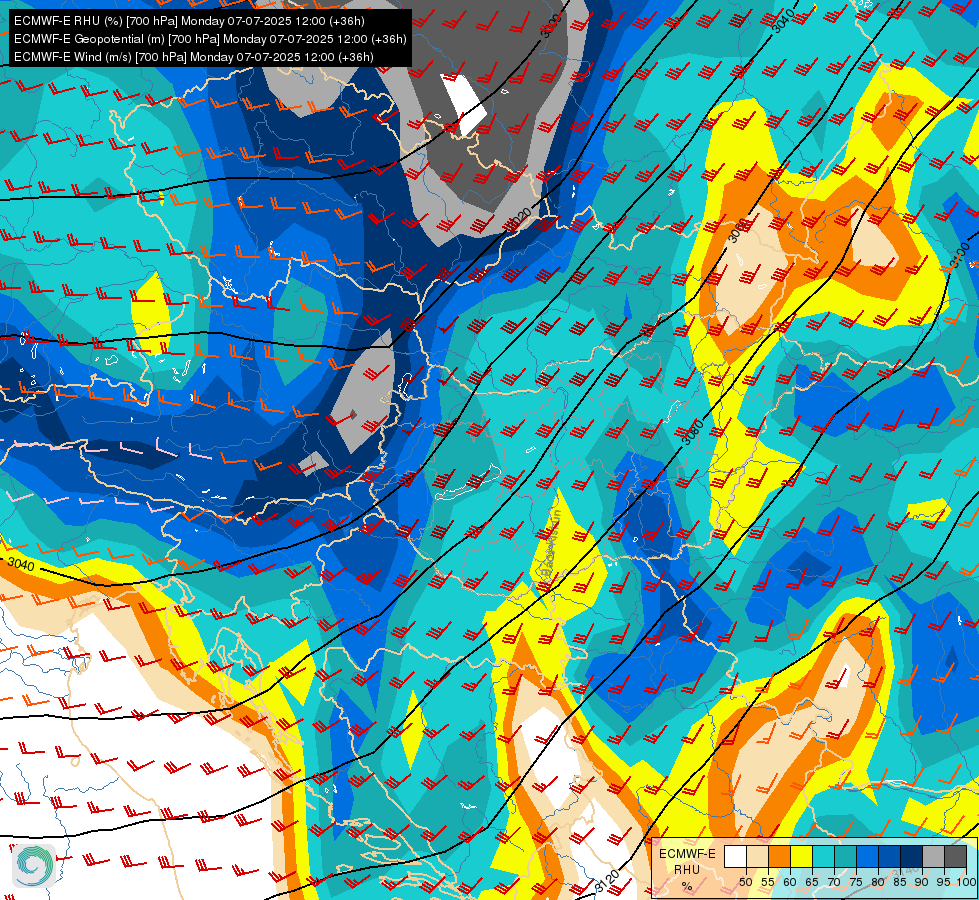Select the orange 55-60% legend swatch

780,856
